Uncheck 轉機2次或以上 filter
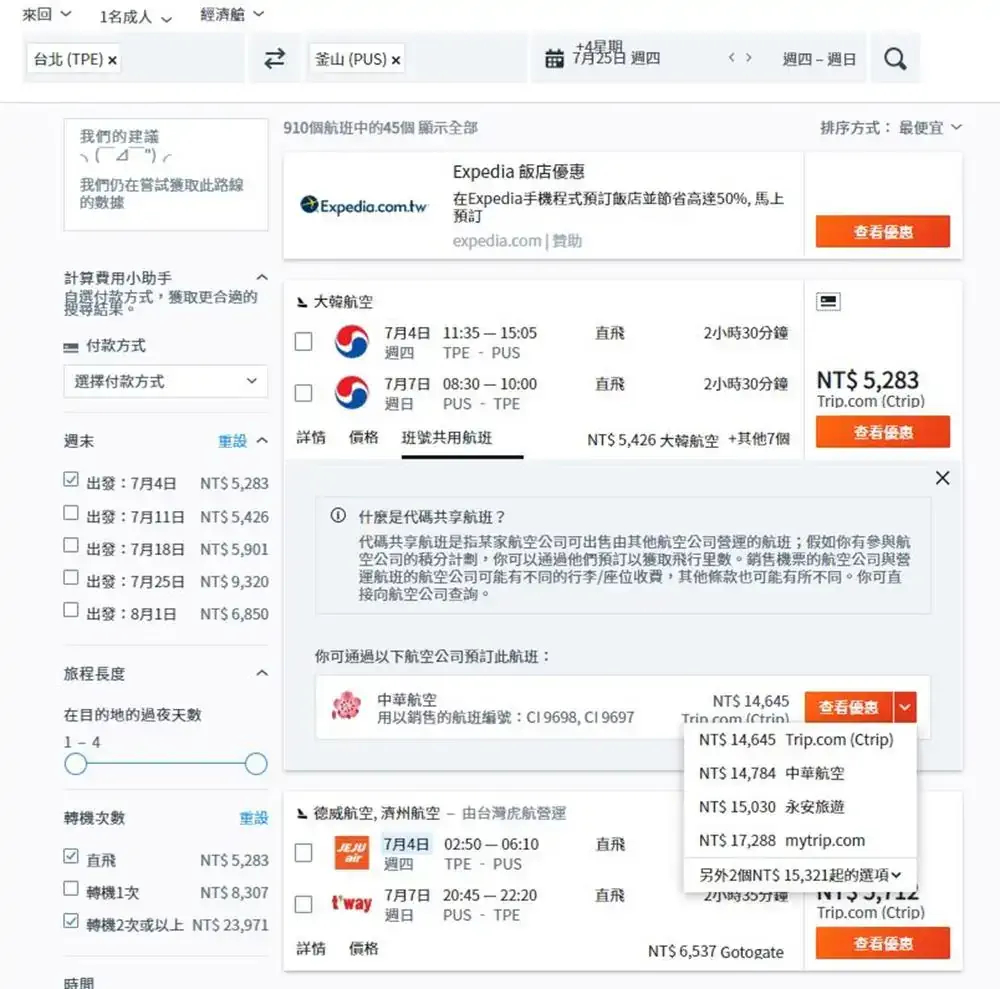The image size is (1000, 989). coord(71,921)
